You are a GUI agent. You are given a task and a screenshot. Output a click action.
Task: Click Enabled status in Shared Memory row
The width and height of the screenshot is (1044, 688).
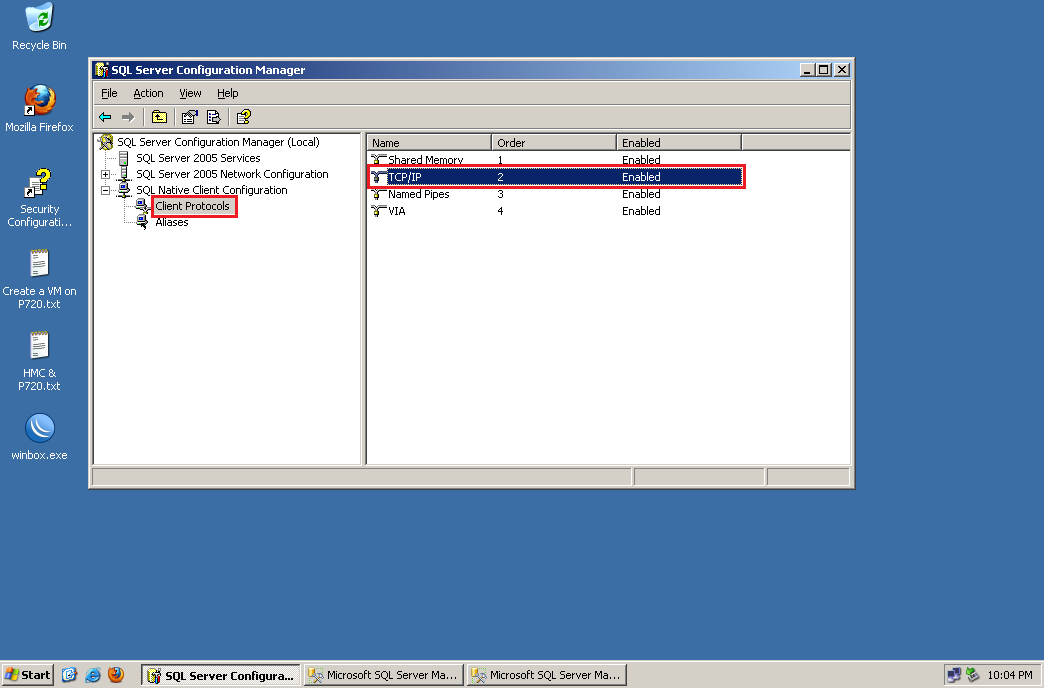pos(641,160)
